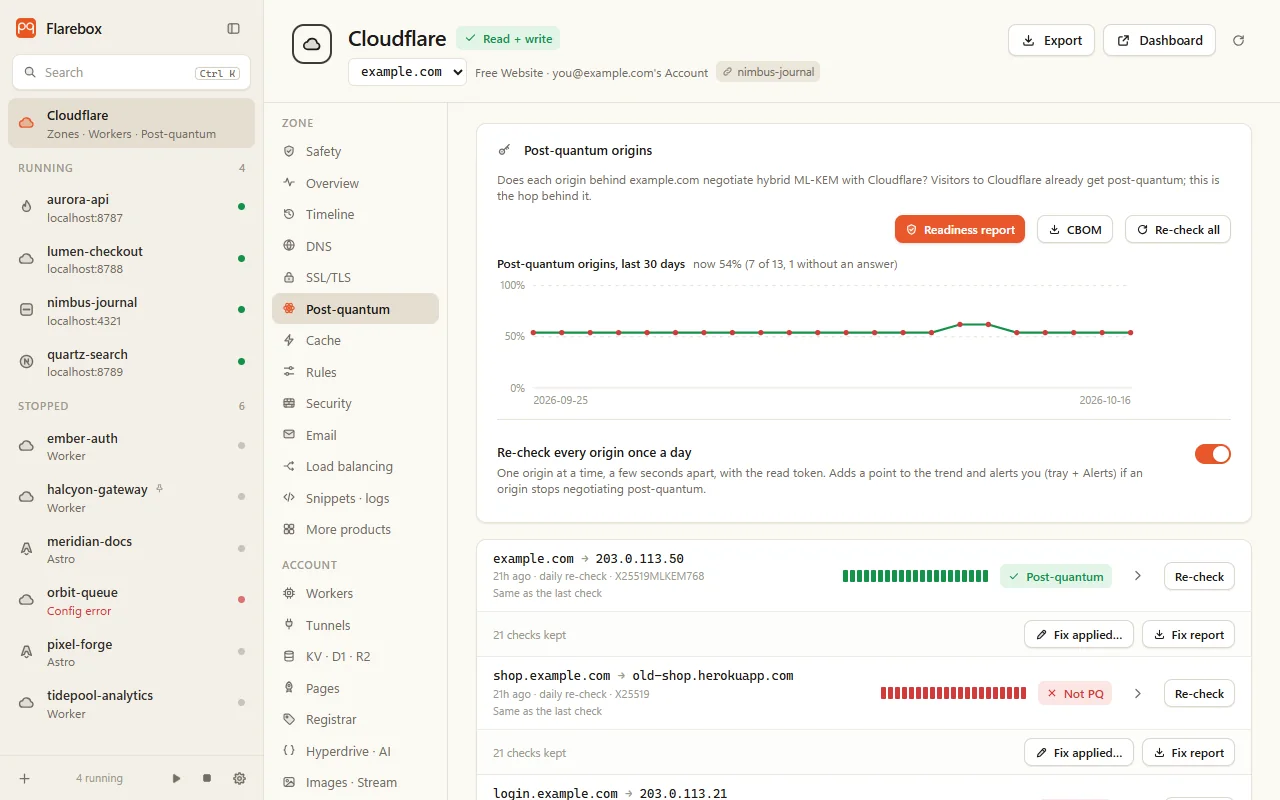Click Fix applied below example.com row
The image size is (1280, 800).
(x=1079, y=634)
